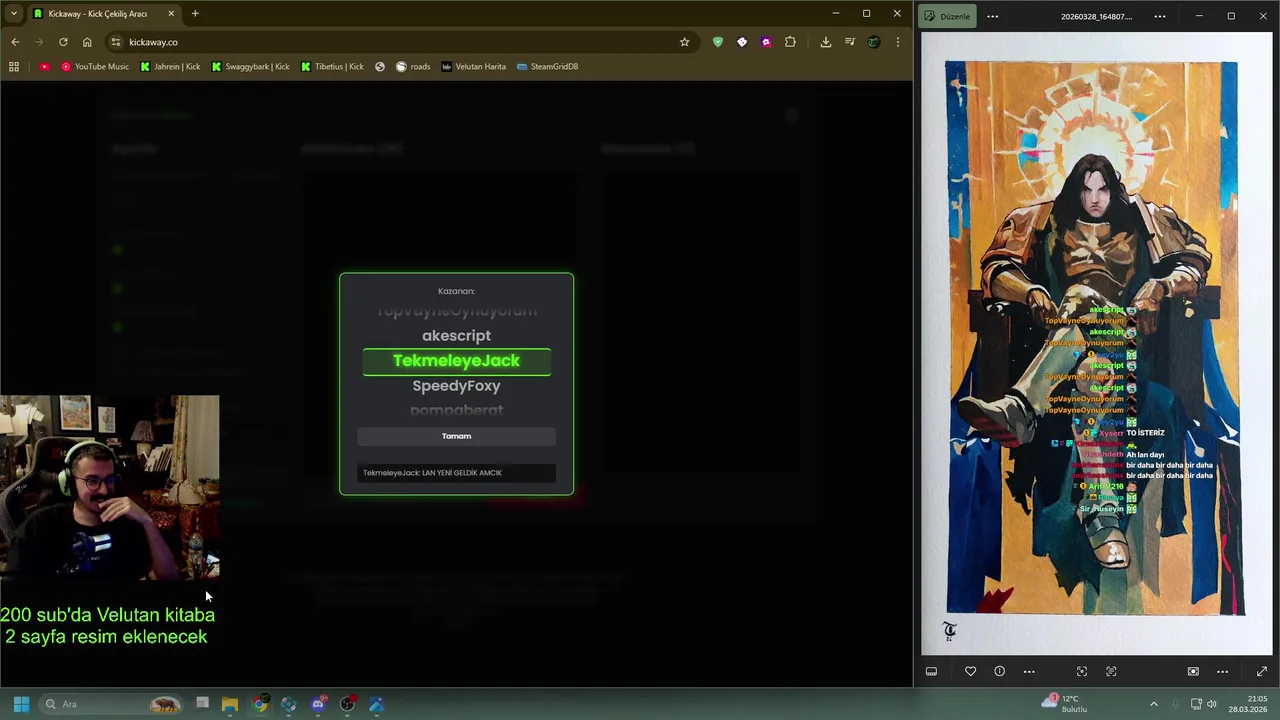This screenshot has width=1280, height=720.
Task: Open File Explorer from the taskbar
Action: (x=230, y=704)
